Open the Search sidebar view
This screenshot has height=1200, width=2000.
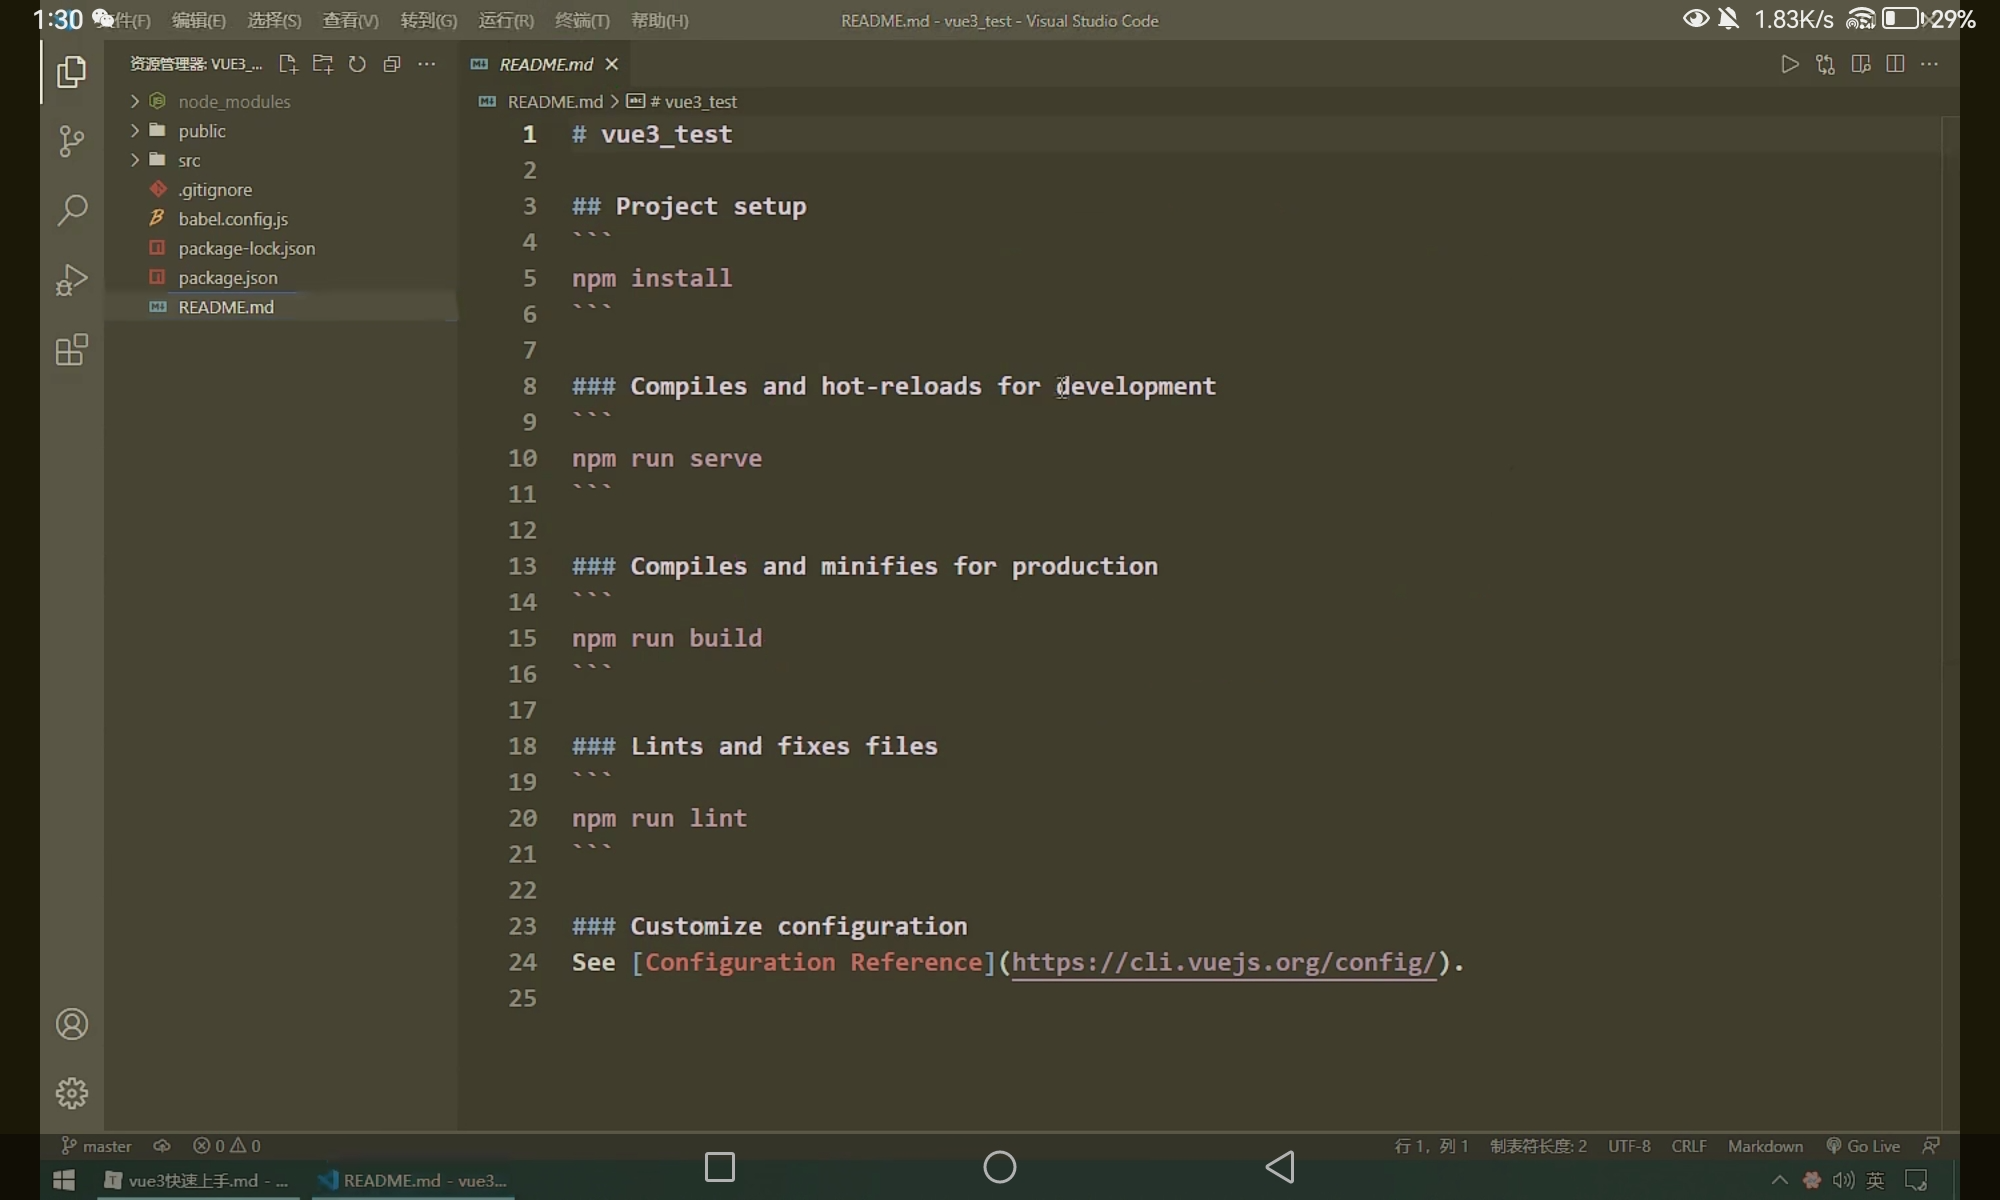coord(71,210)
